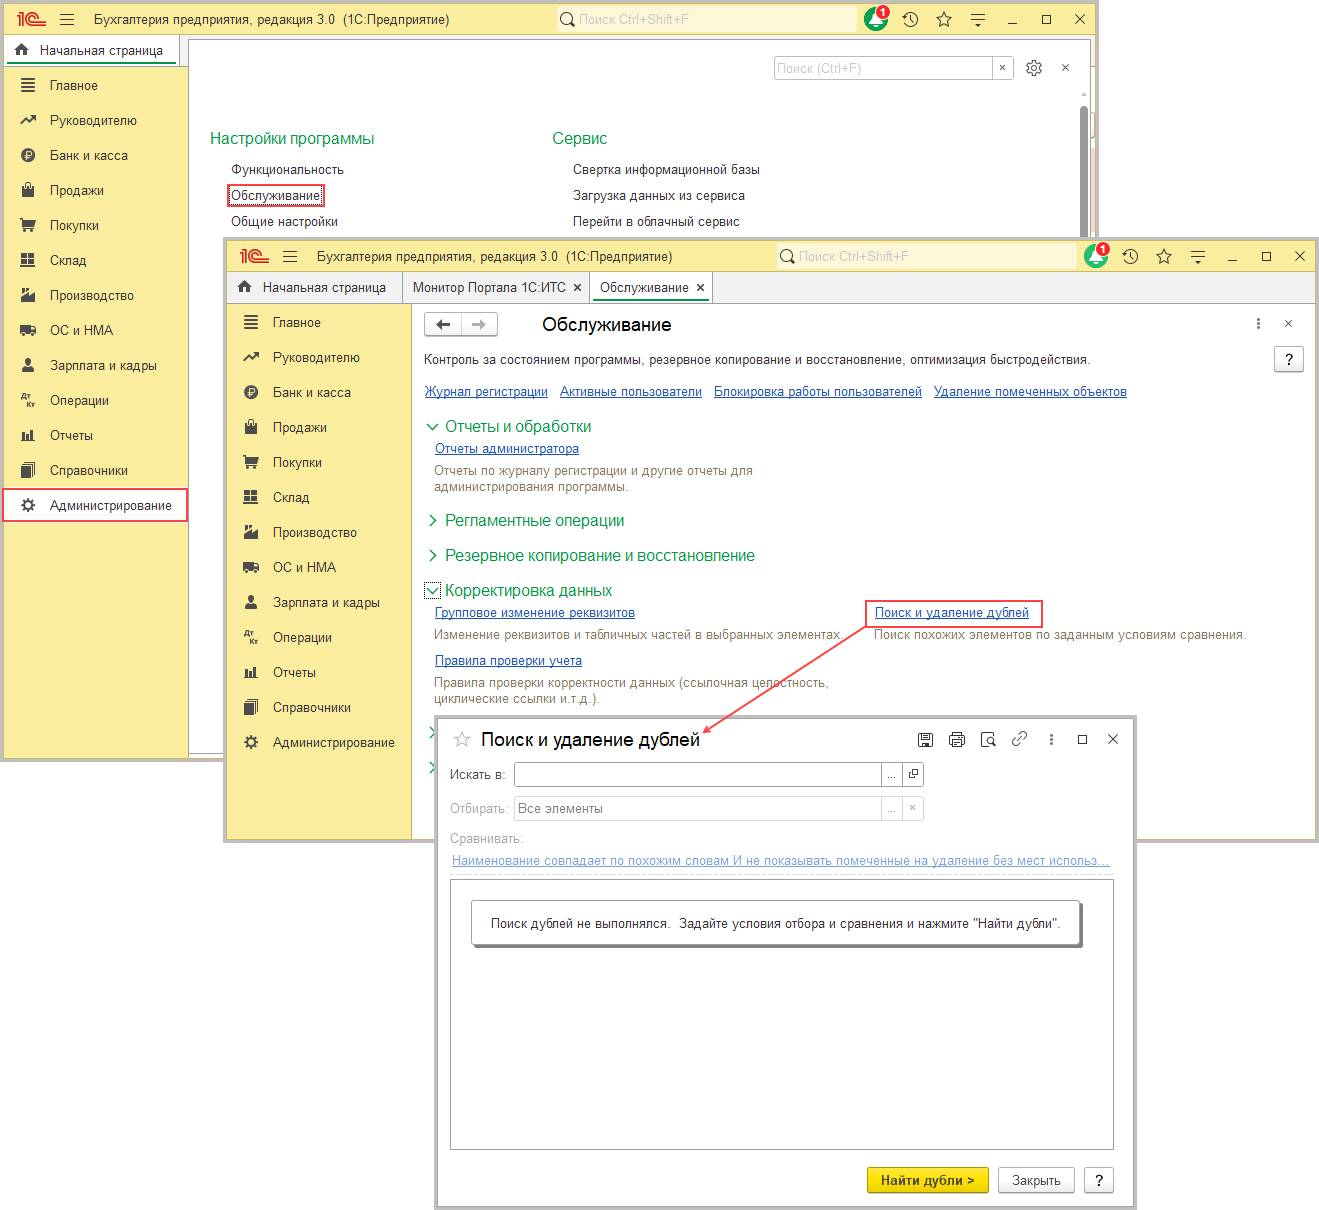Screen dimensions: 1319x1210
Task: Open 1C logo in Обслуживание window
Action: pyautogui.click(x=254, y=256)
